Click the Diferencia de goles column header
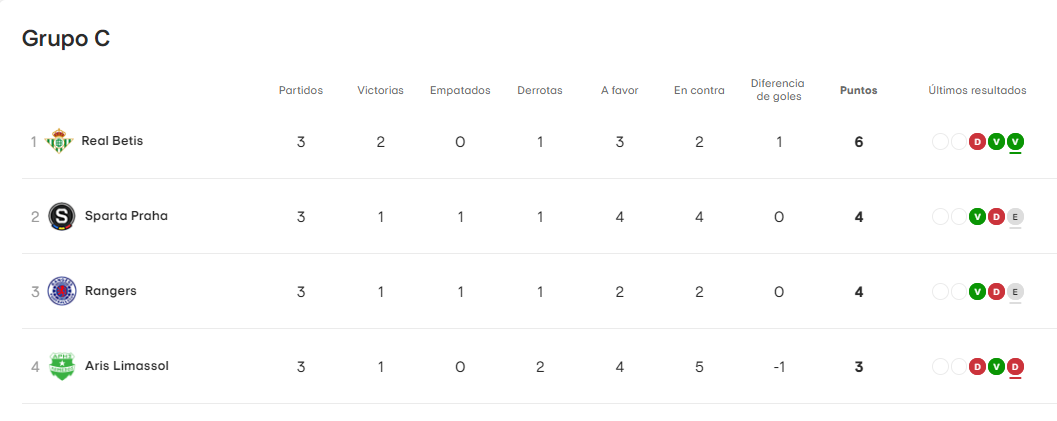The image size is (1057, 421). click(x=778, y=90)
